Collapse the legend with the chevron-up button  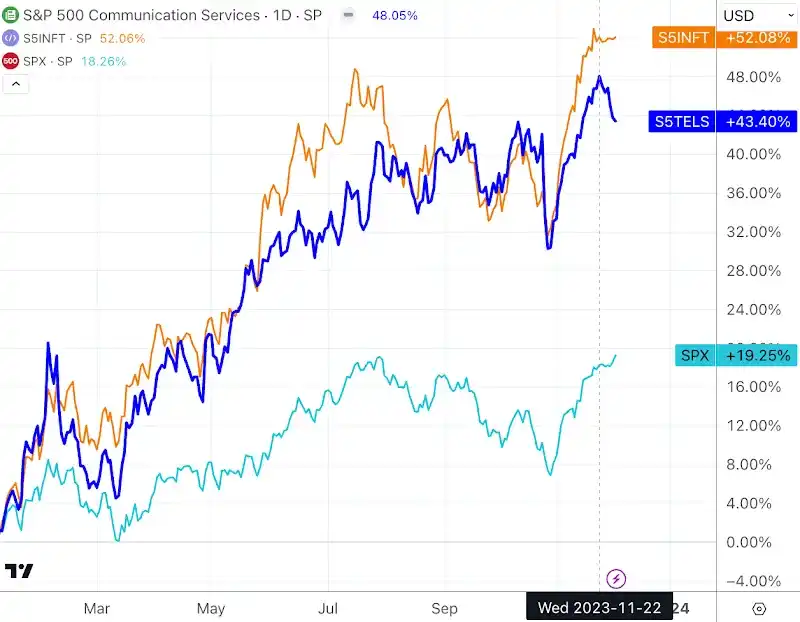(16, 84)
